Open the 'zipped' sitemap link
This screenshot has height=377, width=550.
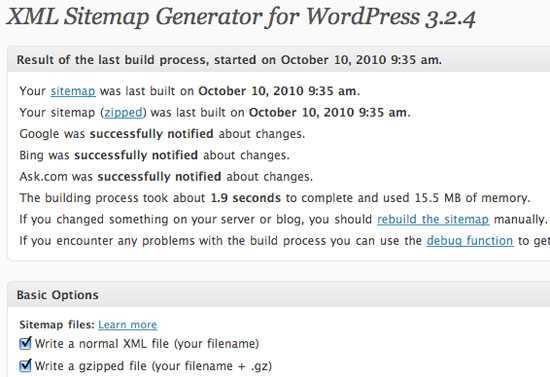[124, 113]
